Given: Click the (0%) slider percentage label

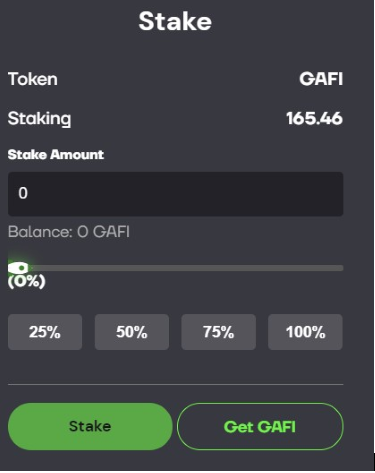Looking at the screenshot, I should pos(27,281).
